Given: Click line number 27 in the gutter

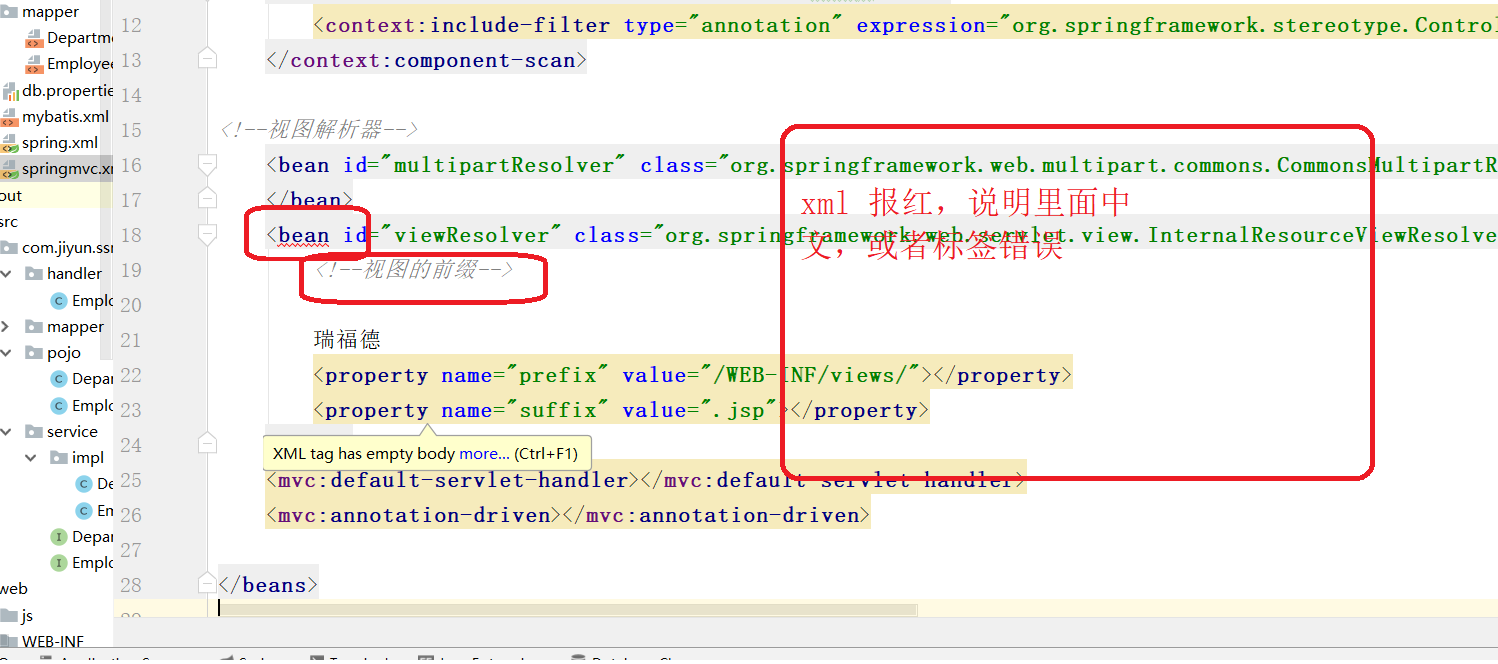Looking at the screenshot, I should click(130, 550).
